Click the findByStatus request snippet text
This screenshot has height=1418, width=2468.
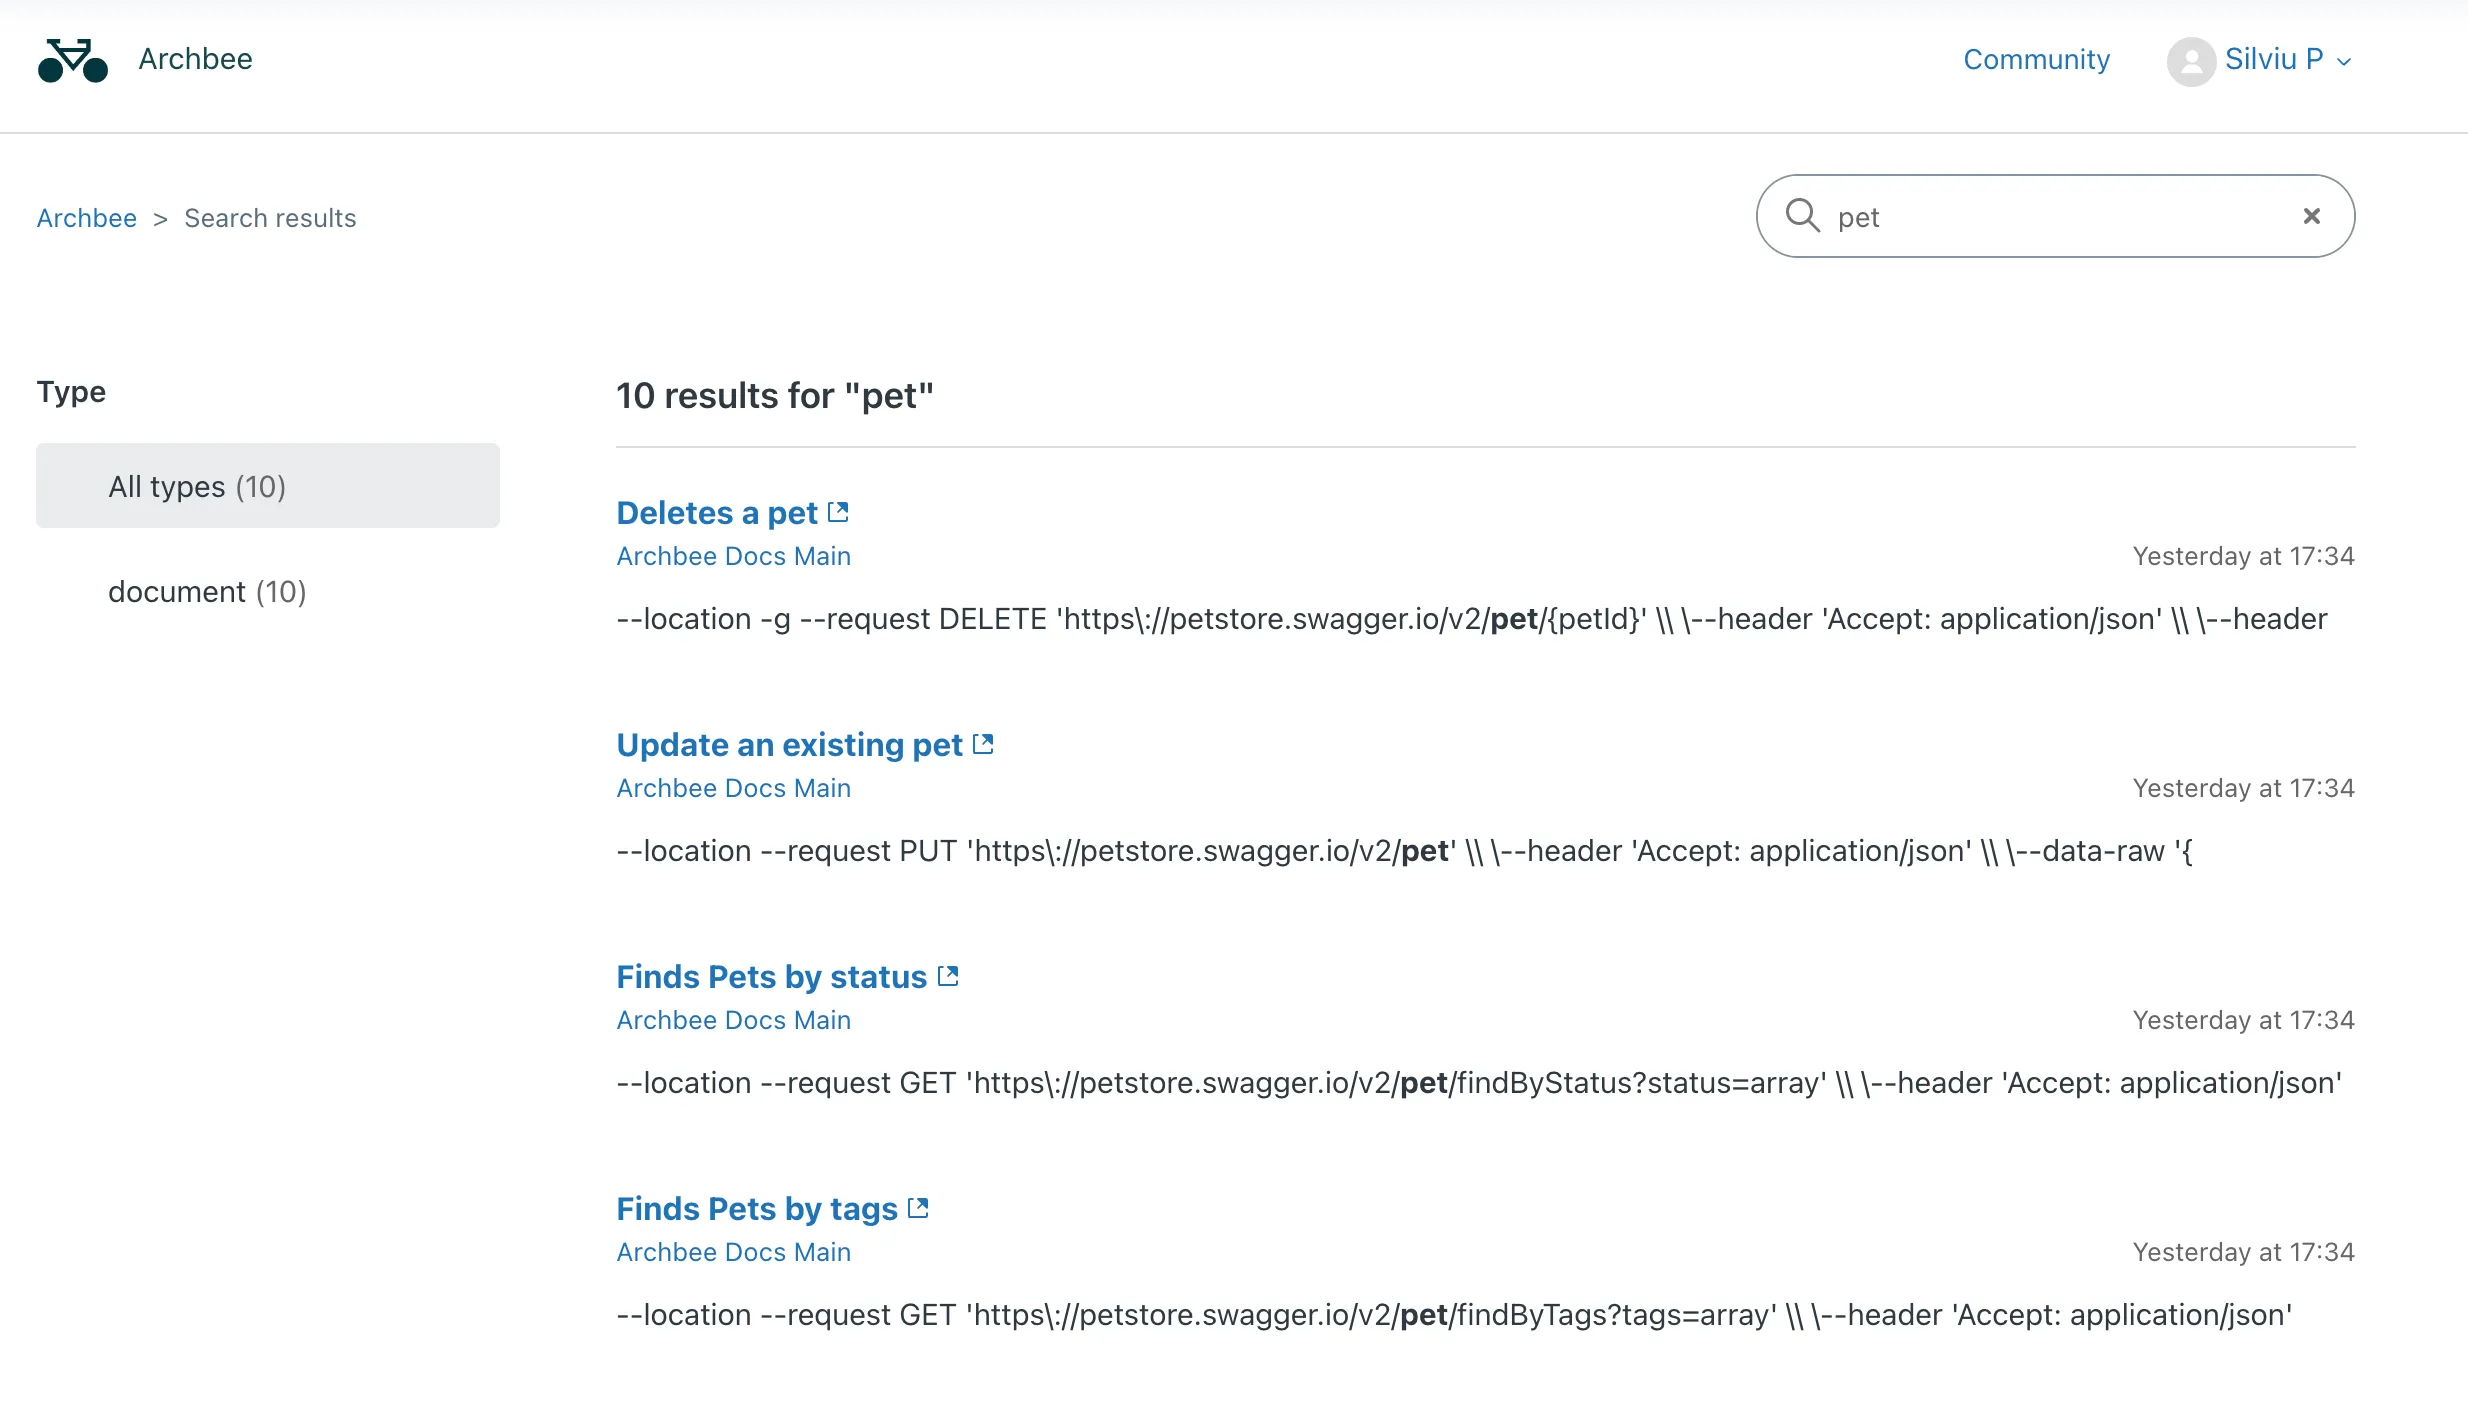click(x=1479, y=1083)
